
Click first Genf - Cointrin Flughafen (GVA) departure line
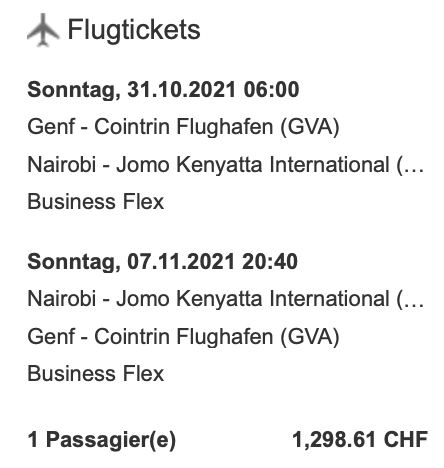pyautogui.click(x=183, y=127)
